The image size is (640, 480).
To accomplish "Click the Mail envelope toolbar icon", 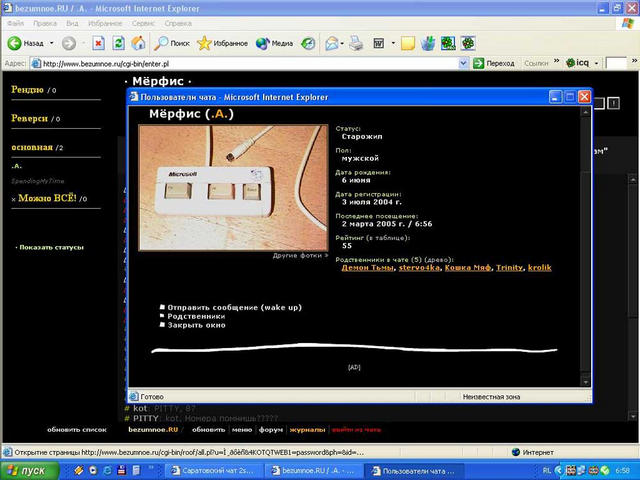I will pyautogui.click(x=330, y=43).
